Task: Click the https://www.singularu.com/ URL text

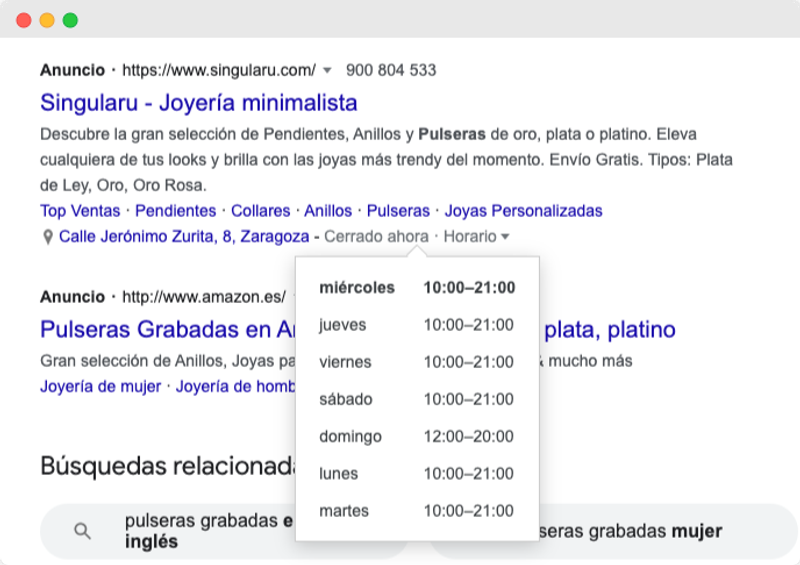Action: tap(219, 70)
